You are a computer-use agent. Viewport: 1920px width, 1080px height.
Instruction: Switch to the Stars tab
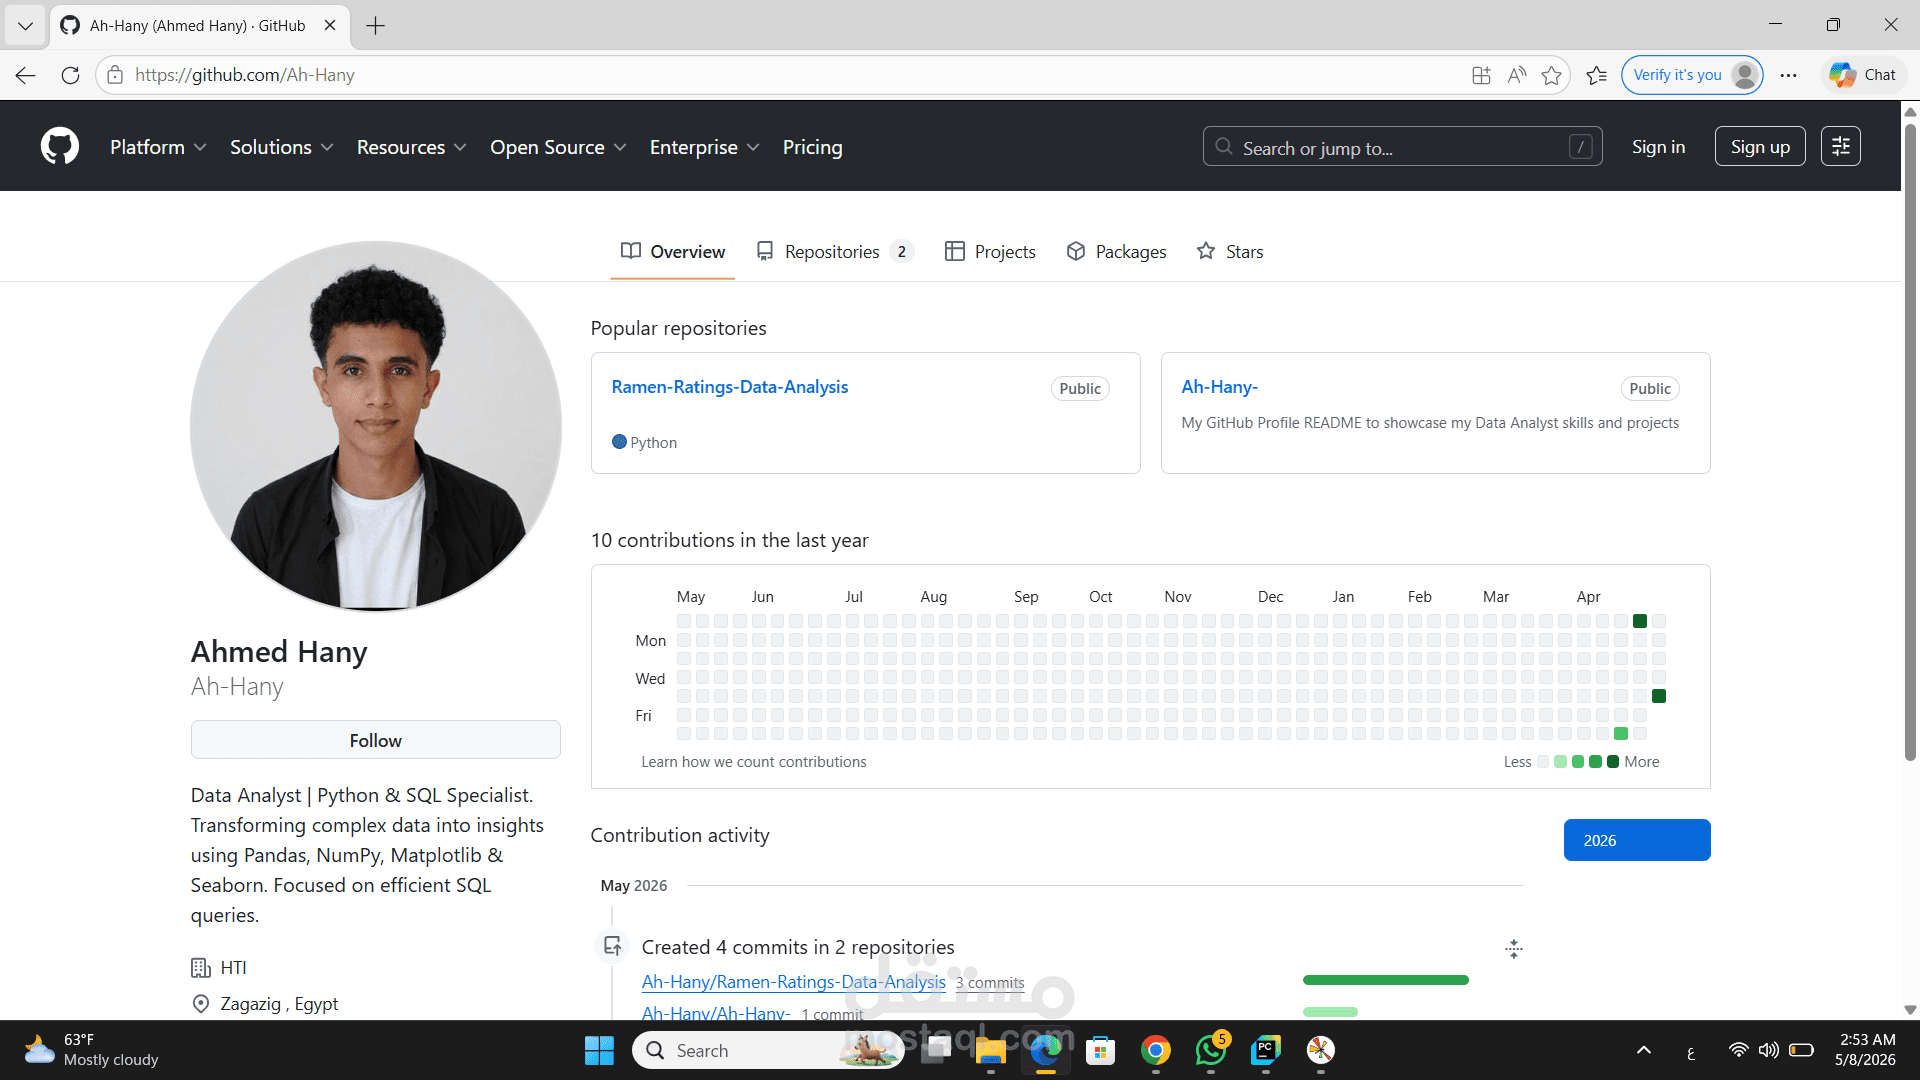[x=1230, y=252]
